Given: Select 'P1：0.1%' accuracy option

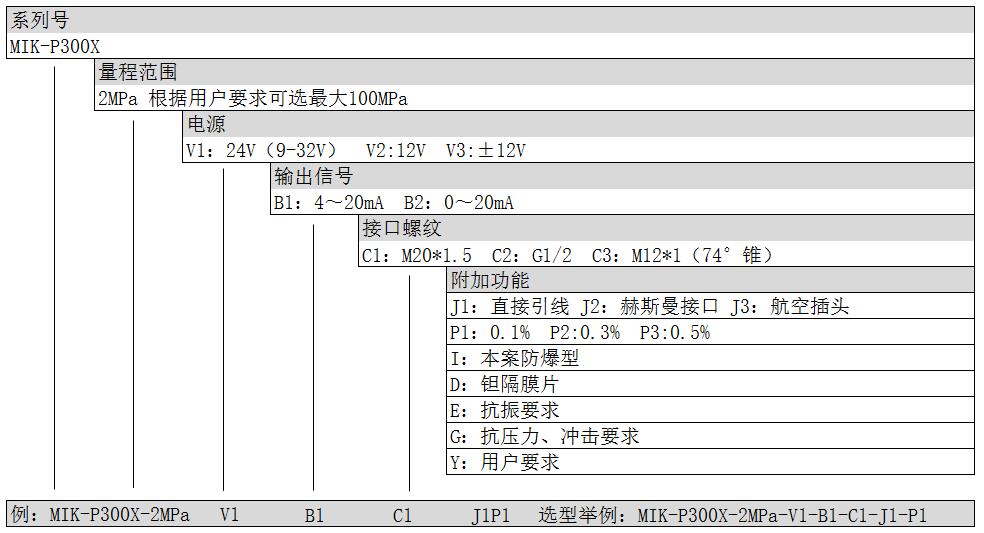Looking at the screenshot, I should (490, 333).
